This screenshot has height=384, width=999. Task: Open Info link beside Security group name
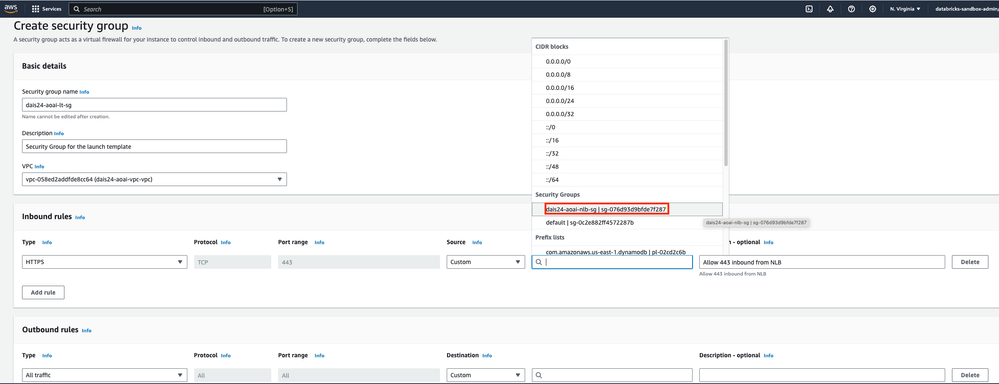(84, 92)
